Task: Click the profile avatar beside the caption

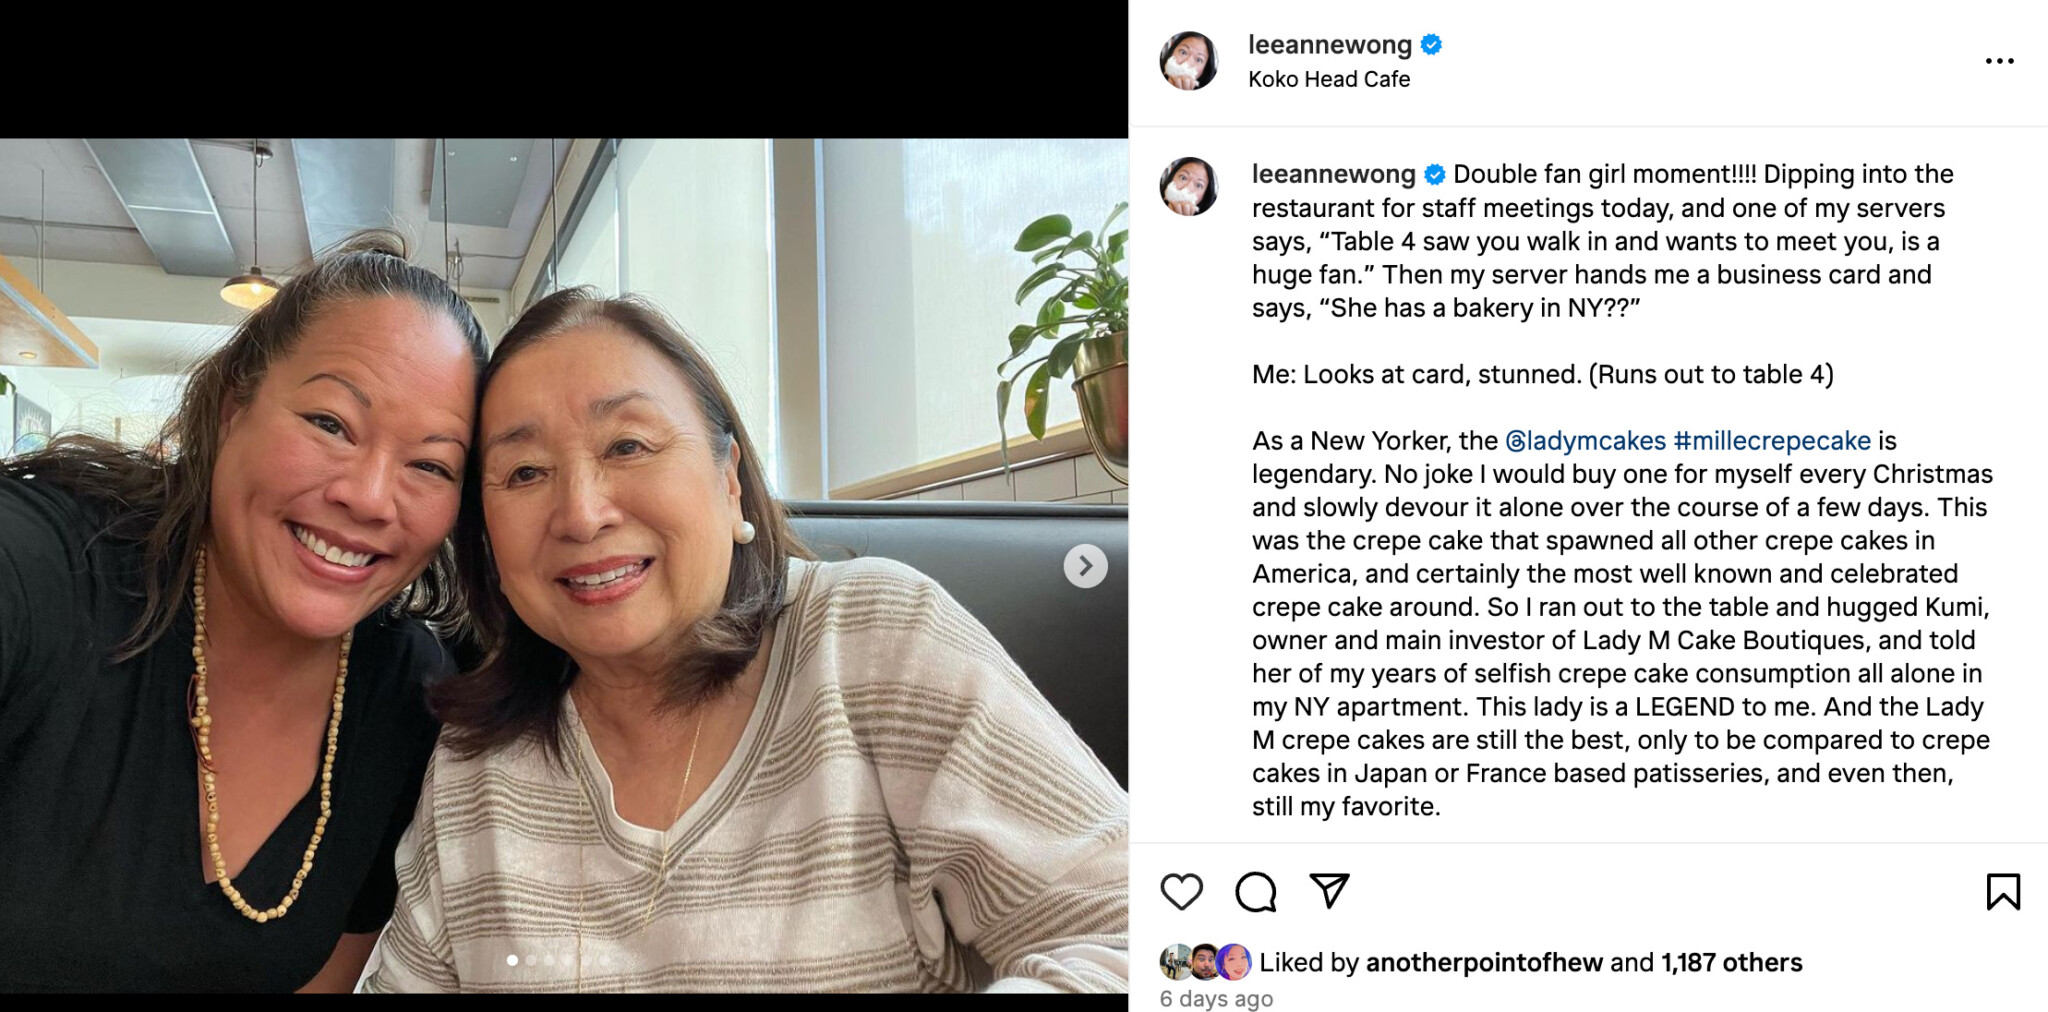Action: tap(1188, 187)
